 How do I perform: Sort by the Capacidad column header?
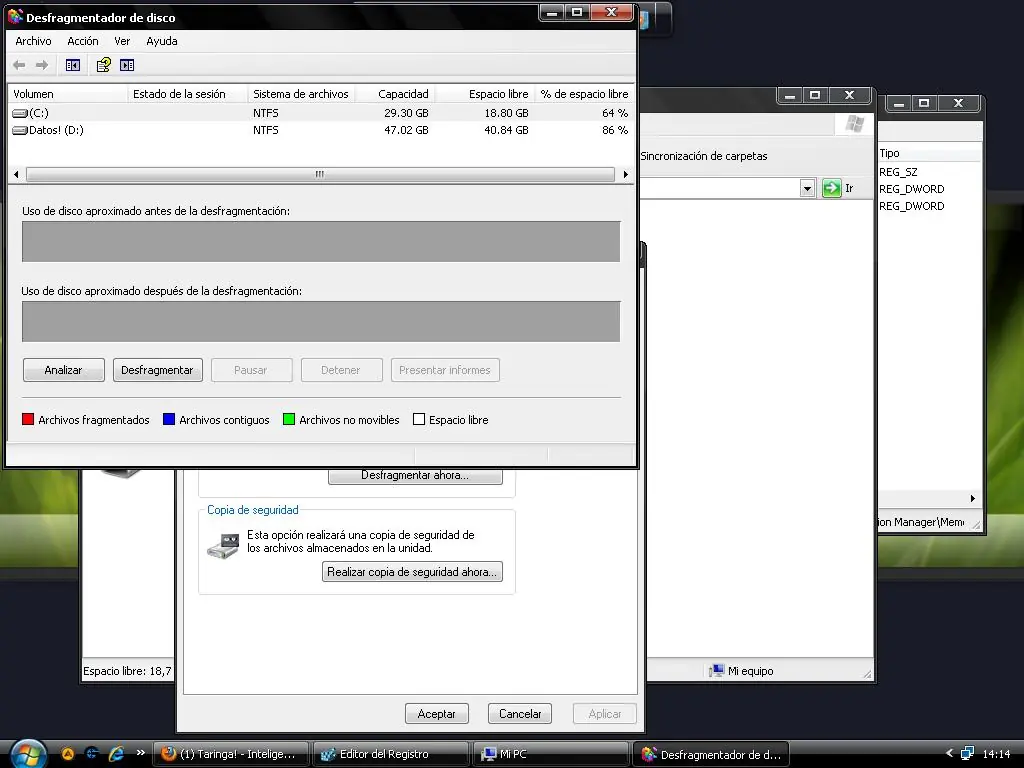(396, 94)
